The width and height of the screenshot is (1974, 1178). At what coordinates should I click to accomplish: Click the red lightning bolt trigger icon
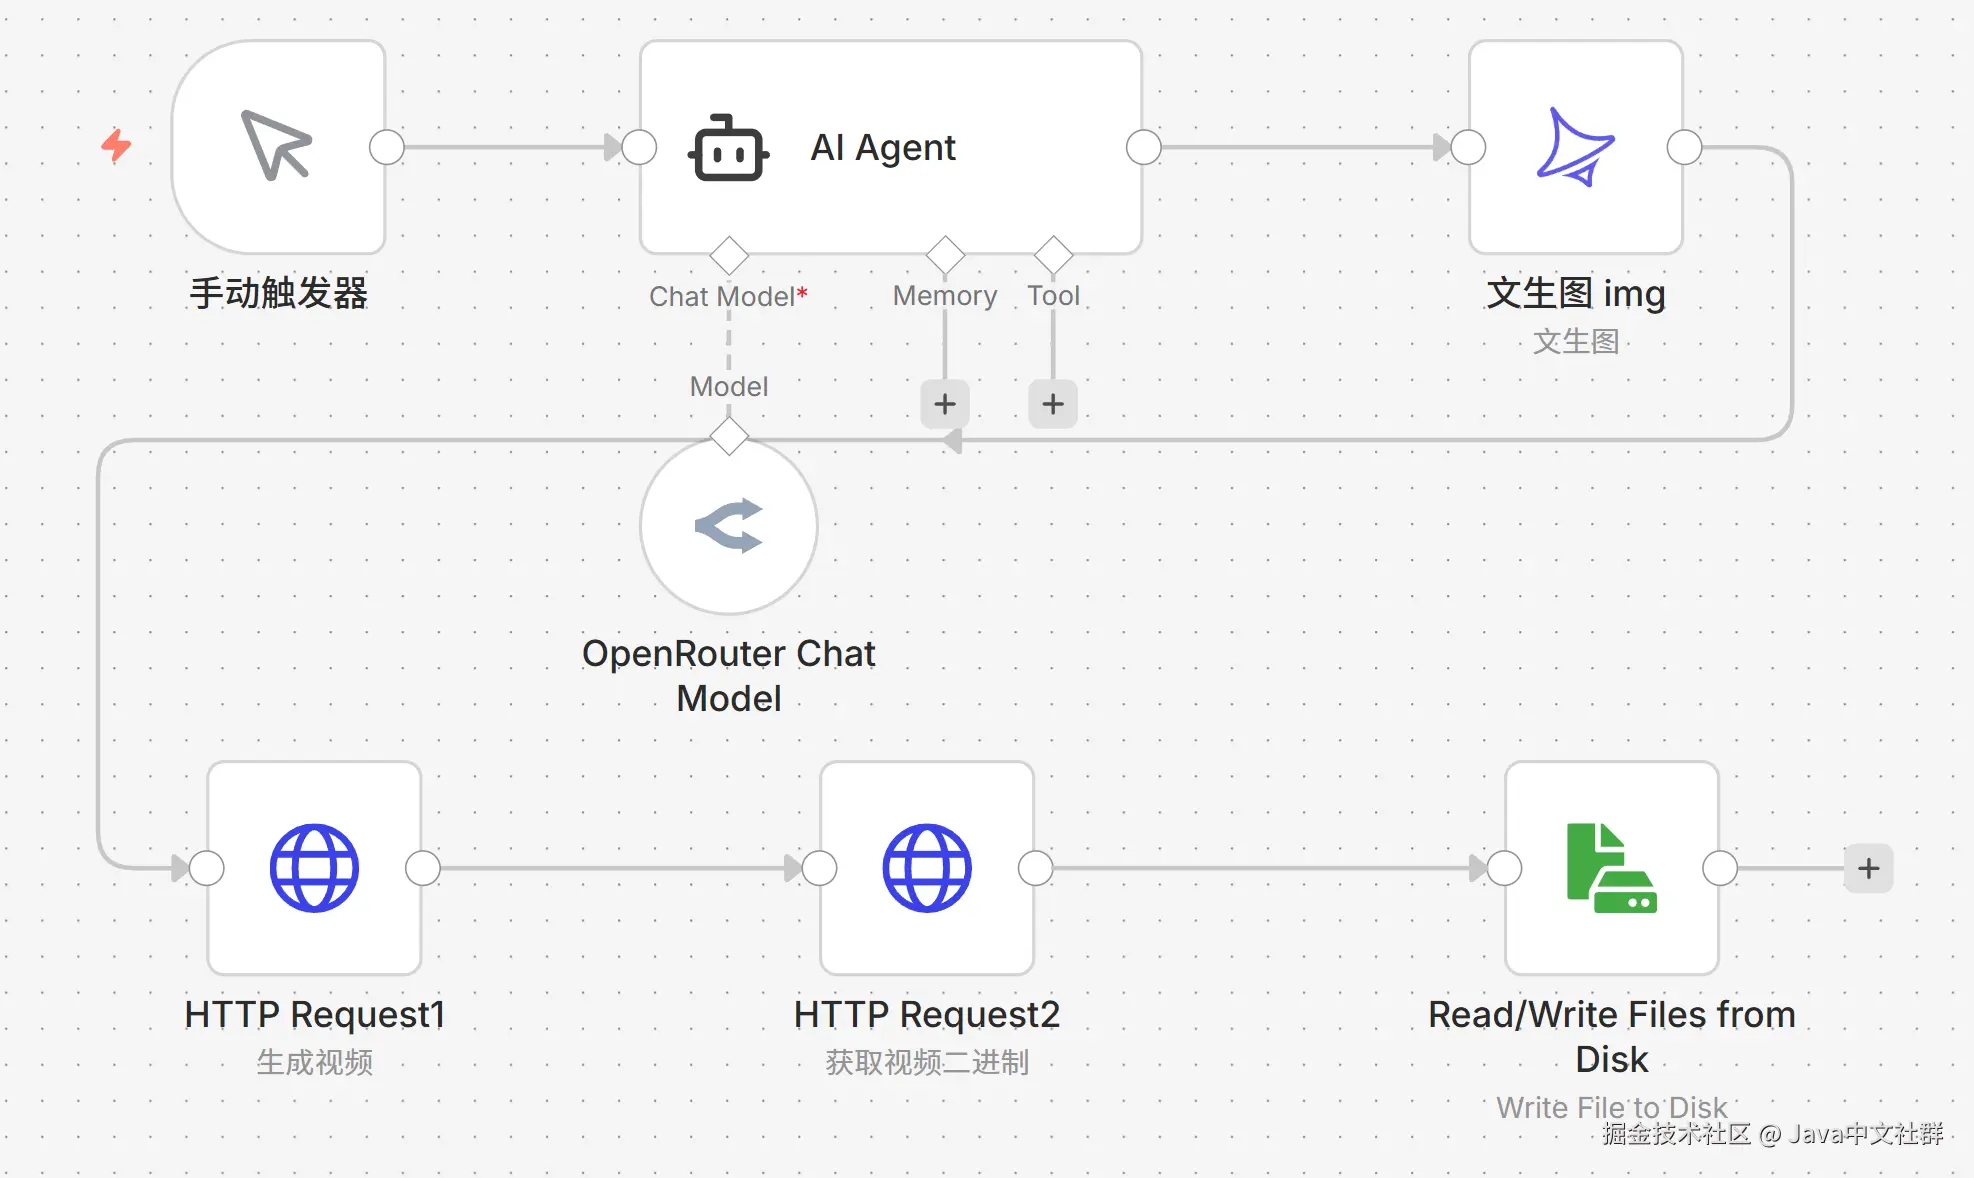(116, 146)
